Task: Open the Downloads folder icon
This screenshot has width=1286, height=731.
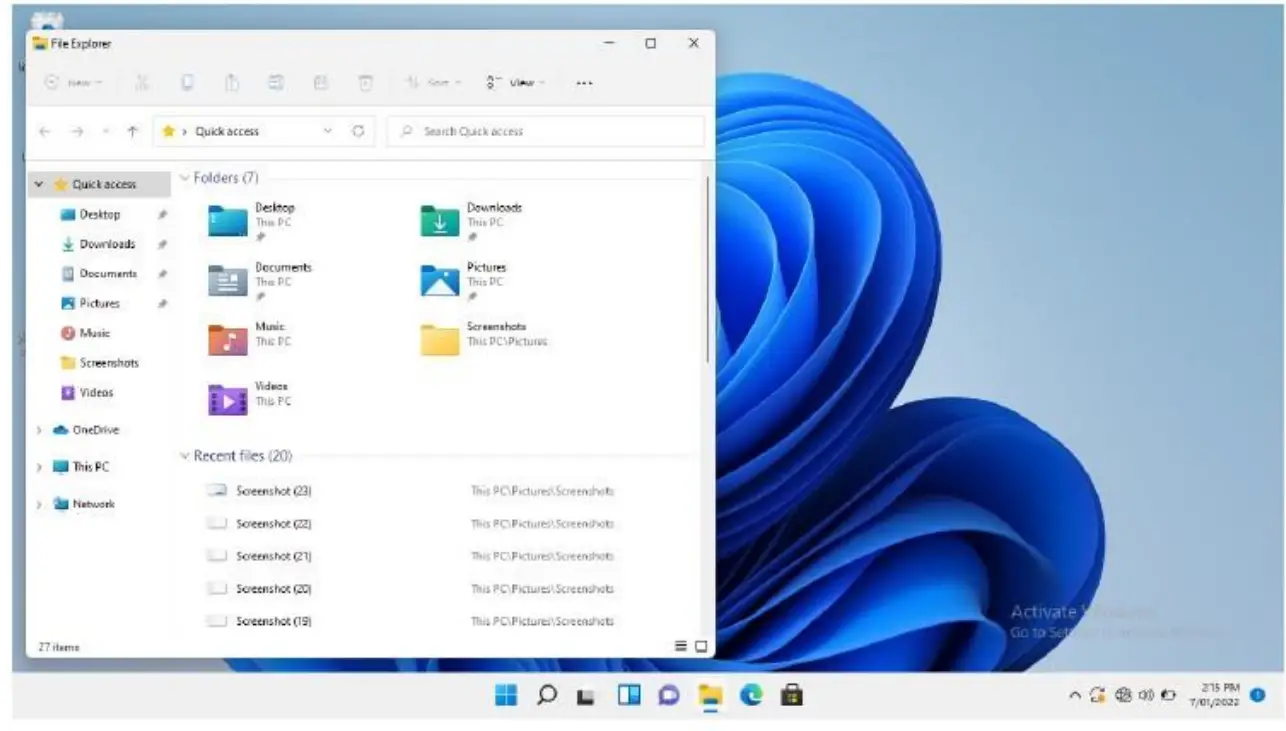Action: click(x=440, y=221)
